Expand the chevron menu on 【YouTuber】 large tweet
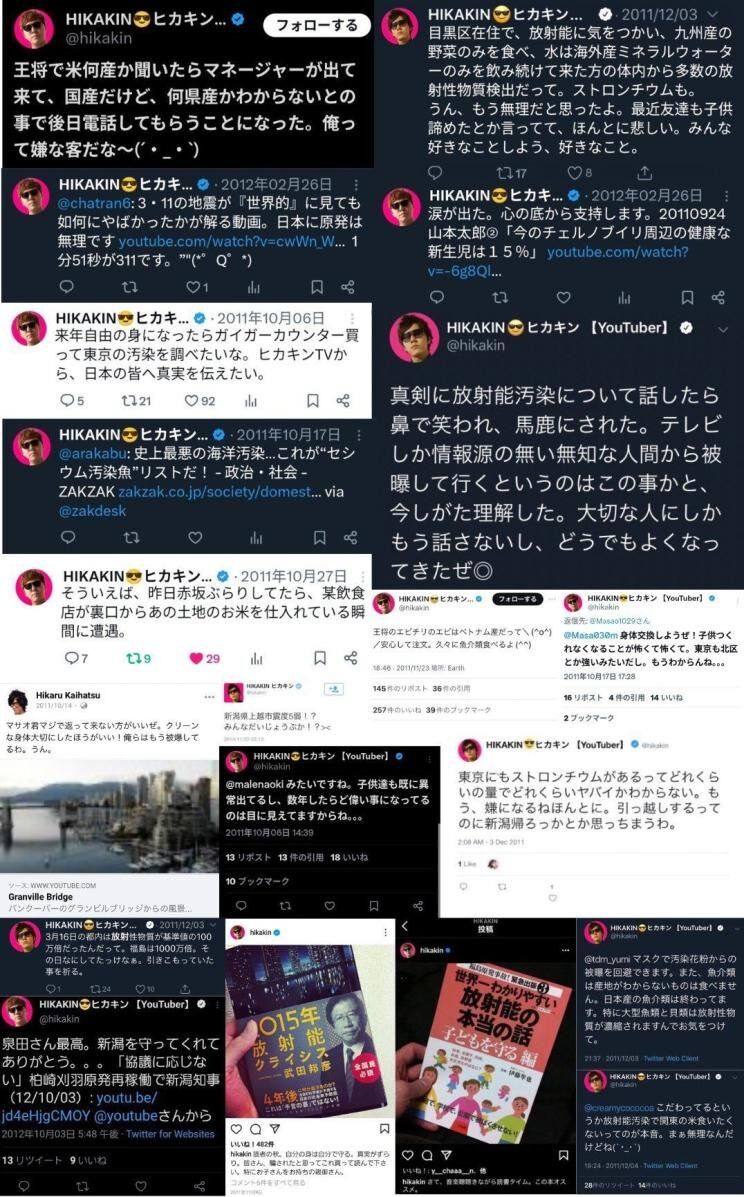744x1197 pixels. click(722, 329)
